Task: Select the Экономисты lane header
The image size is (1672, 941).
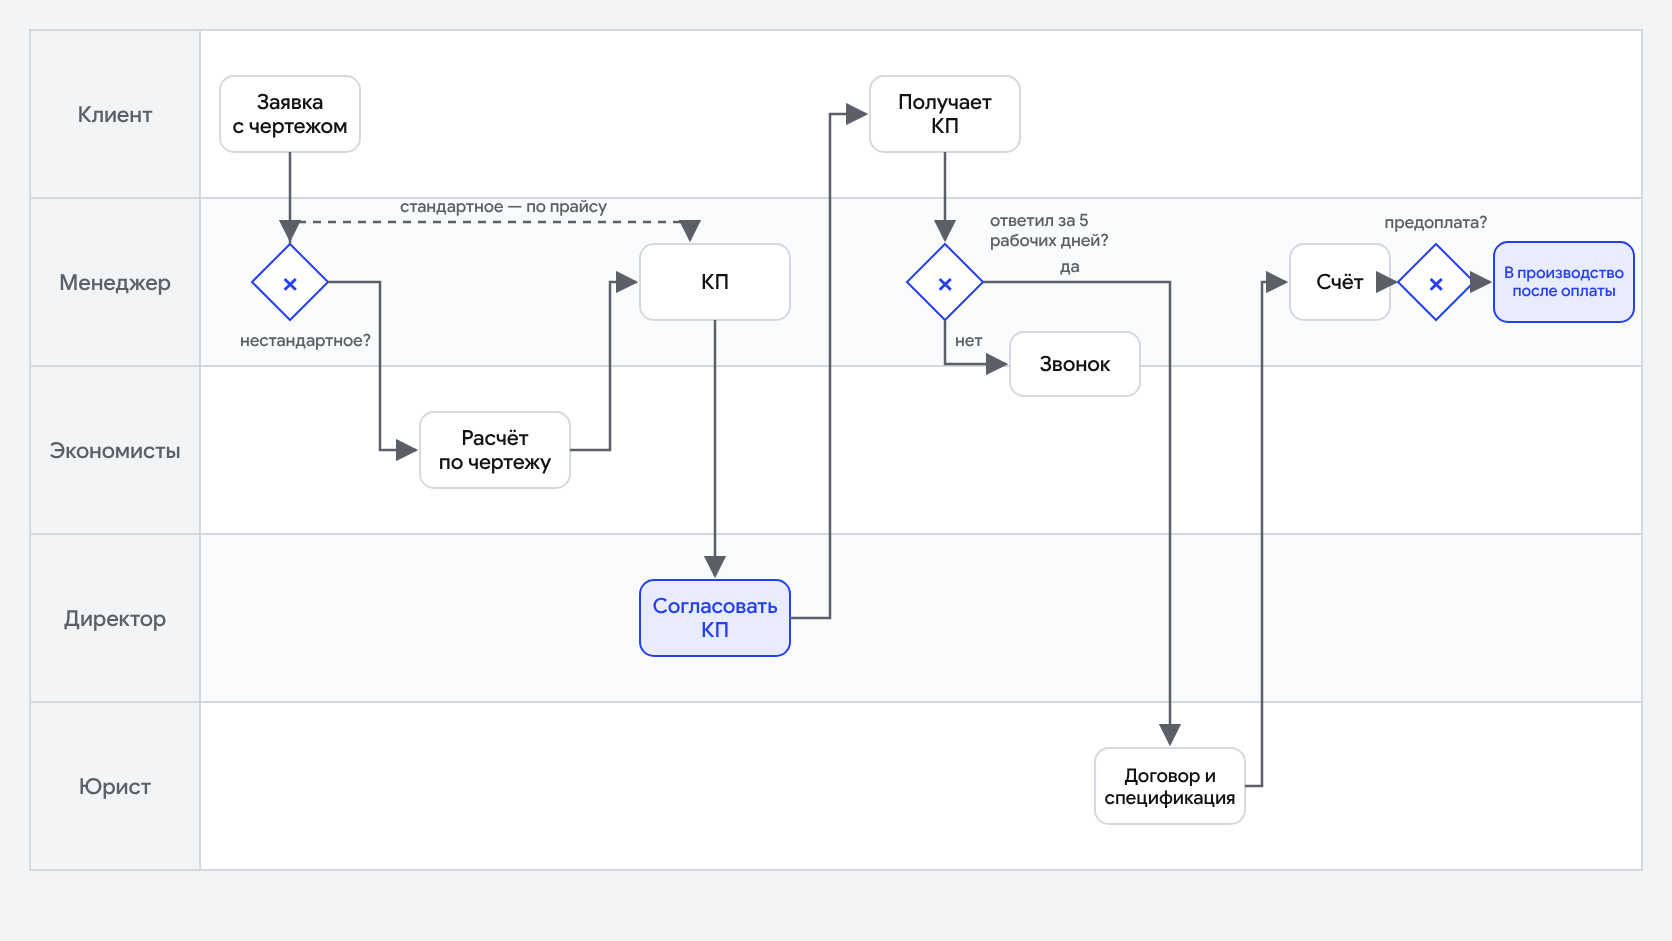Action: [x=115, y=450]
